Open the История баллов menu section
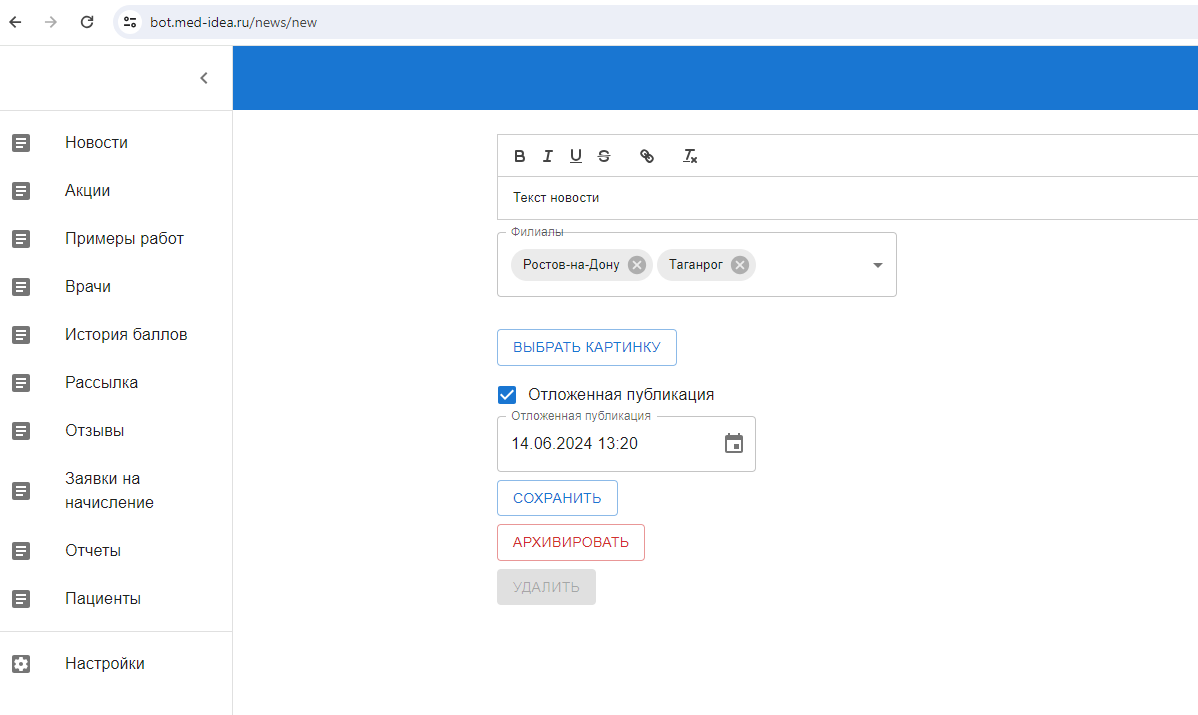 [x=116, y=335]
